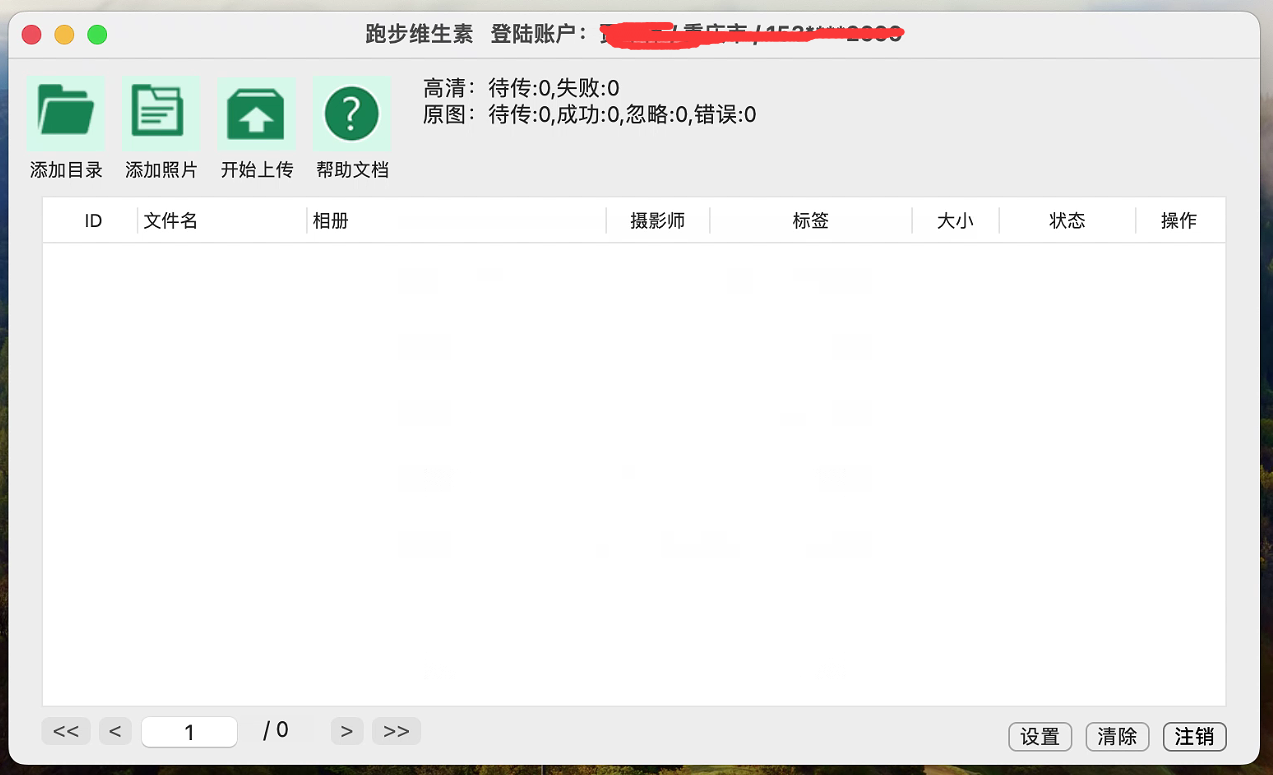The width and height of the screenshot is (1273, 775).
Task: Log out using the 注销 button
Action: click(x=1195, y=737)
